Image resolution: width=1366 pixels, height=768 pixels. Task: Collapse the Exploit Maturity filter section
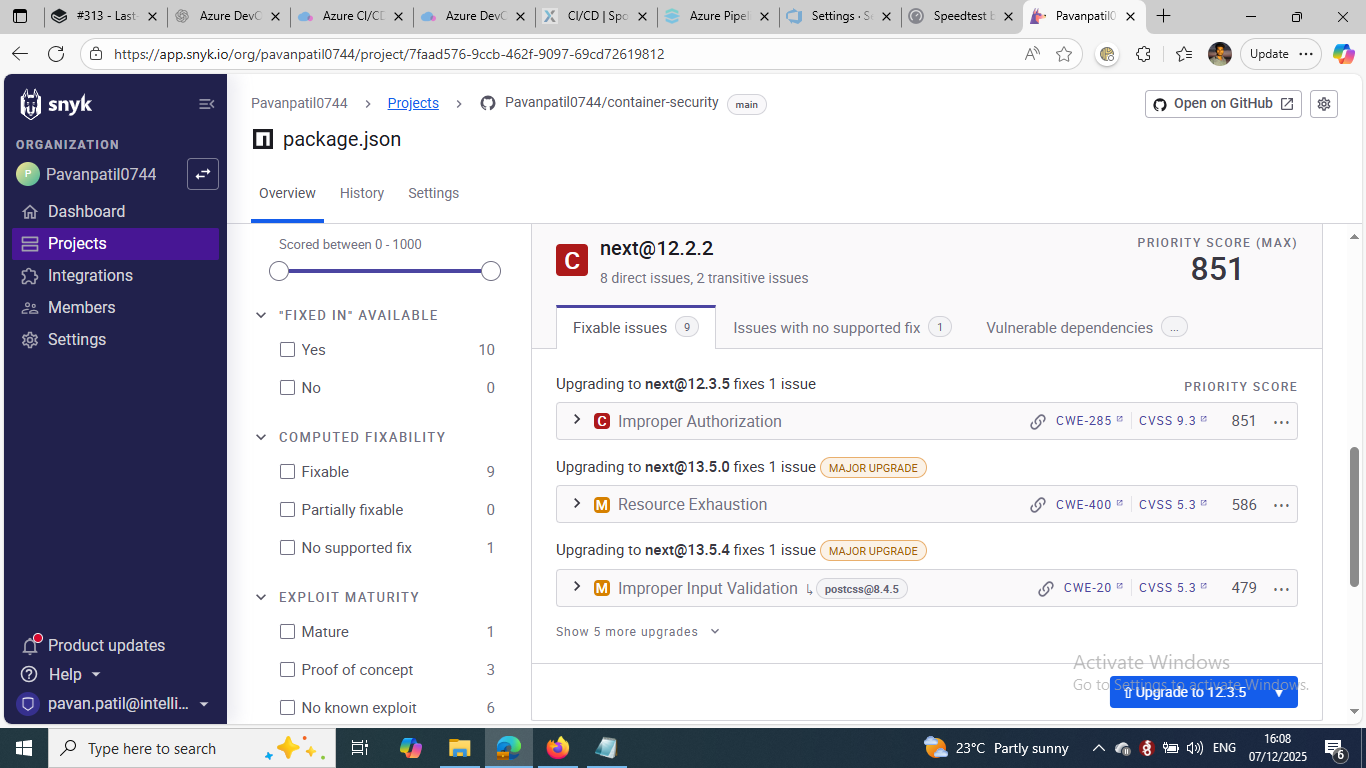click(261, 597)
